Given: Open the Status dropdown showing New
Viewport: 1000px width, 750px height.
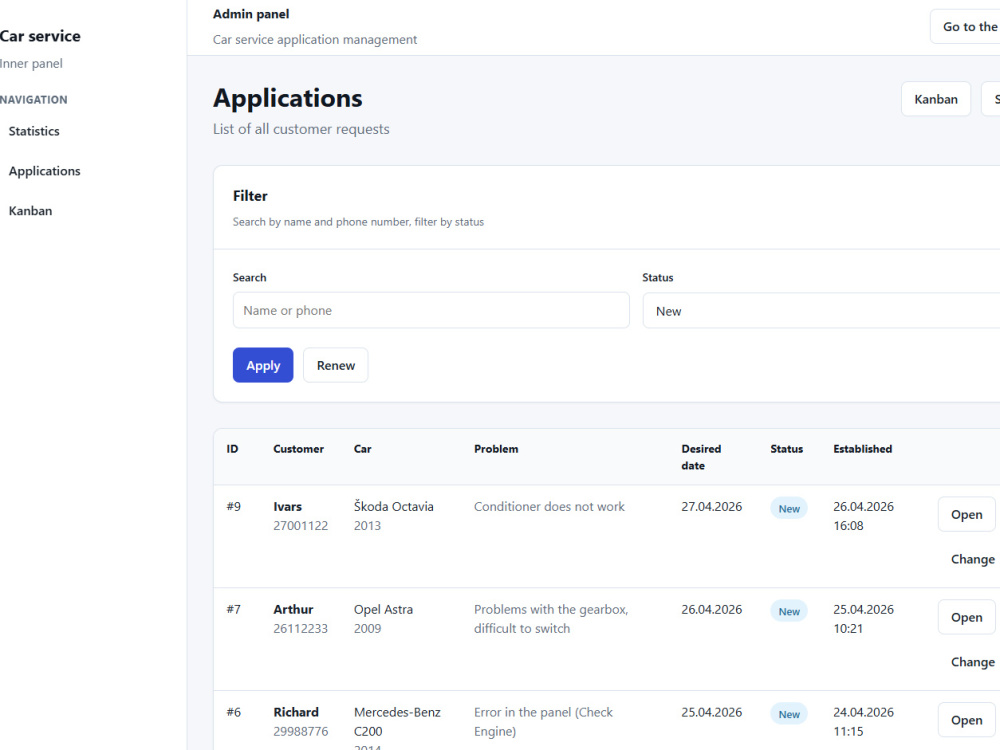Looking at the screenshot, I should coord(821,311).
